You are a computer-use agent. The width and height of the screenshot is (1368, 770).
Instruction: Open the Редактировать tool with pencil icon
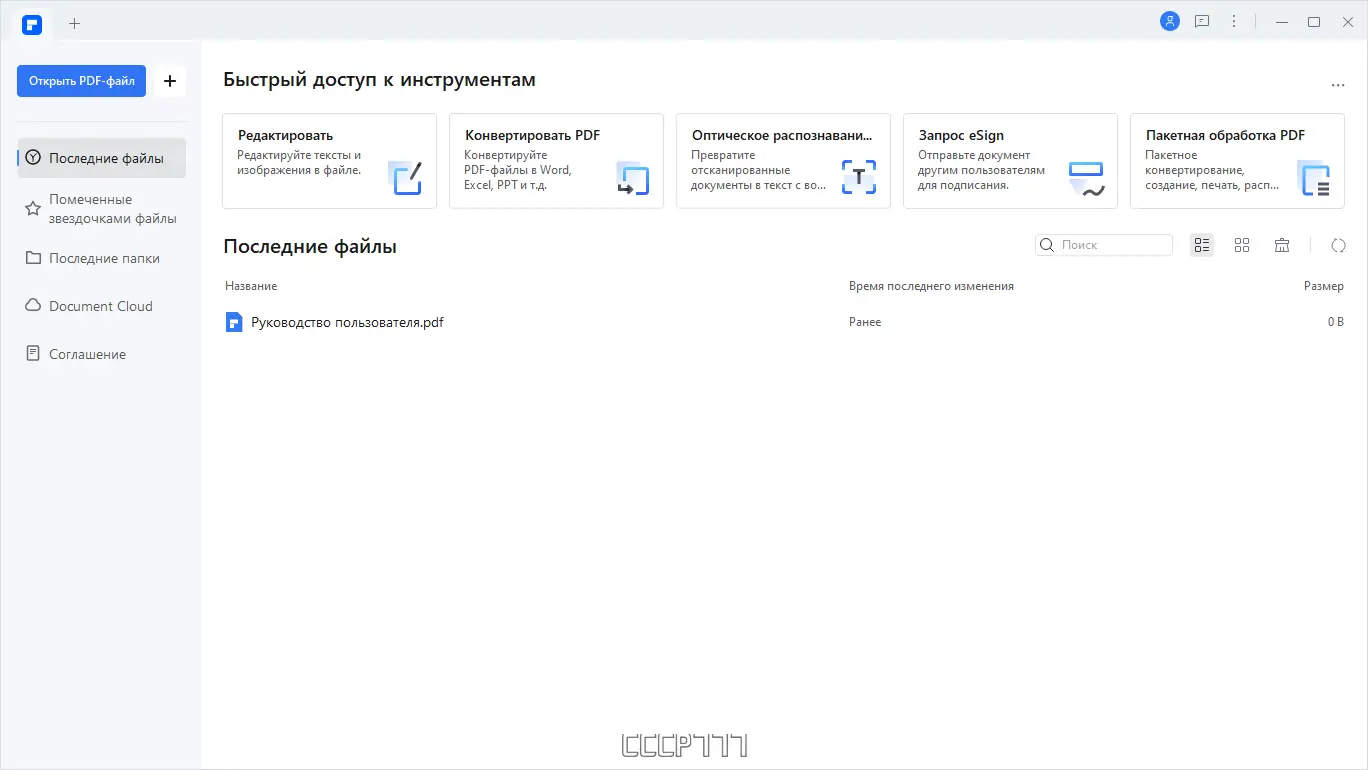tap(406, 178)
